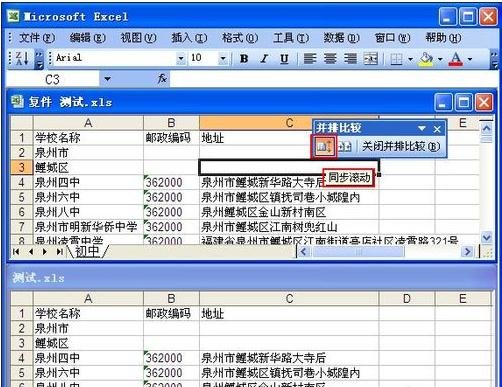
Task: Click 泉州六中 in bottom 测试.xls window
Action: click(x=88, y=373)
